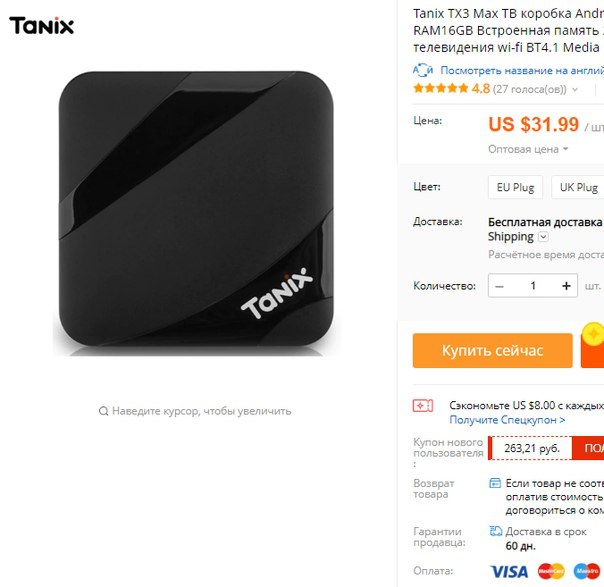Screen dimensions: 604x587
Task: Select the EU Plug option
Action: tap(515, 187)
